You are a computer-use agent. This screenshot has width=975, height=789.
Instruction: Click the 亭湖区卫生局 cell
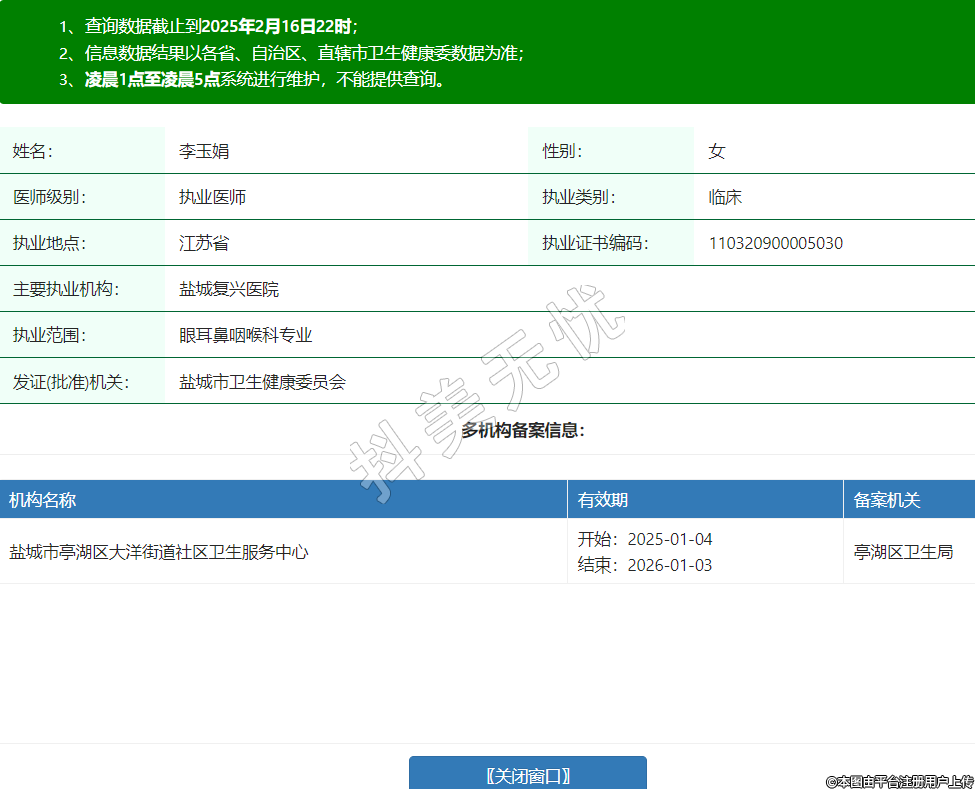click(903, 551)
